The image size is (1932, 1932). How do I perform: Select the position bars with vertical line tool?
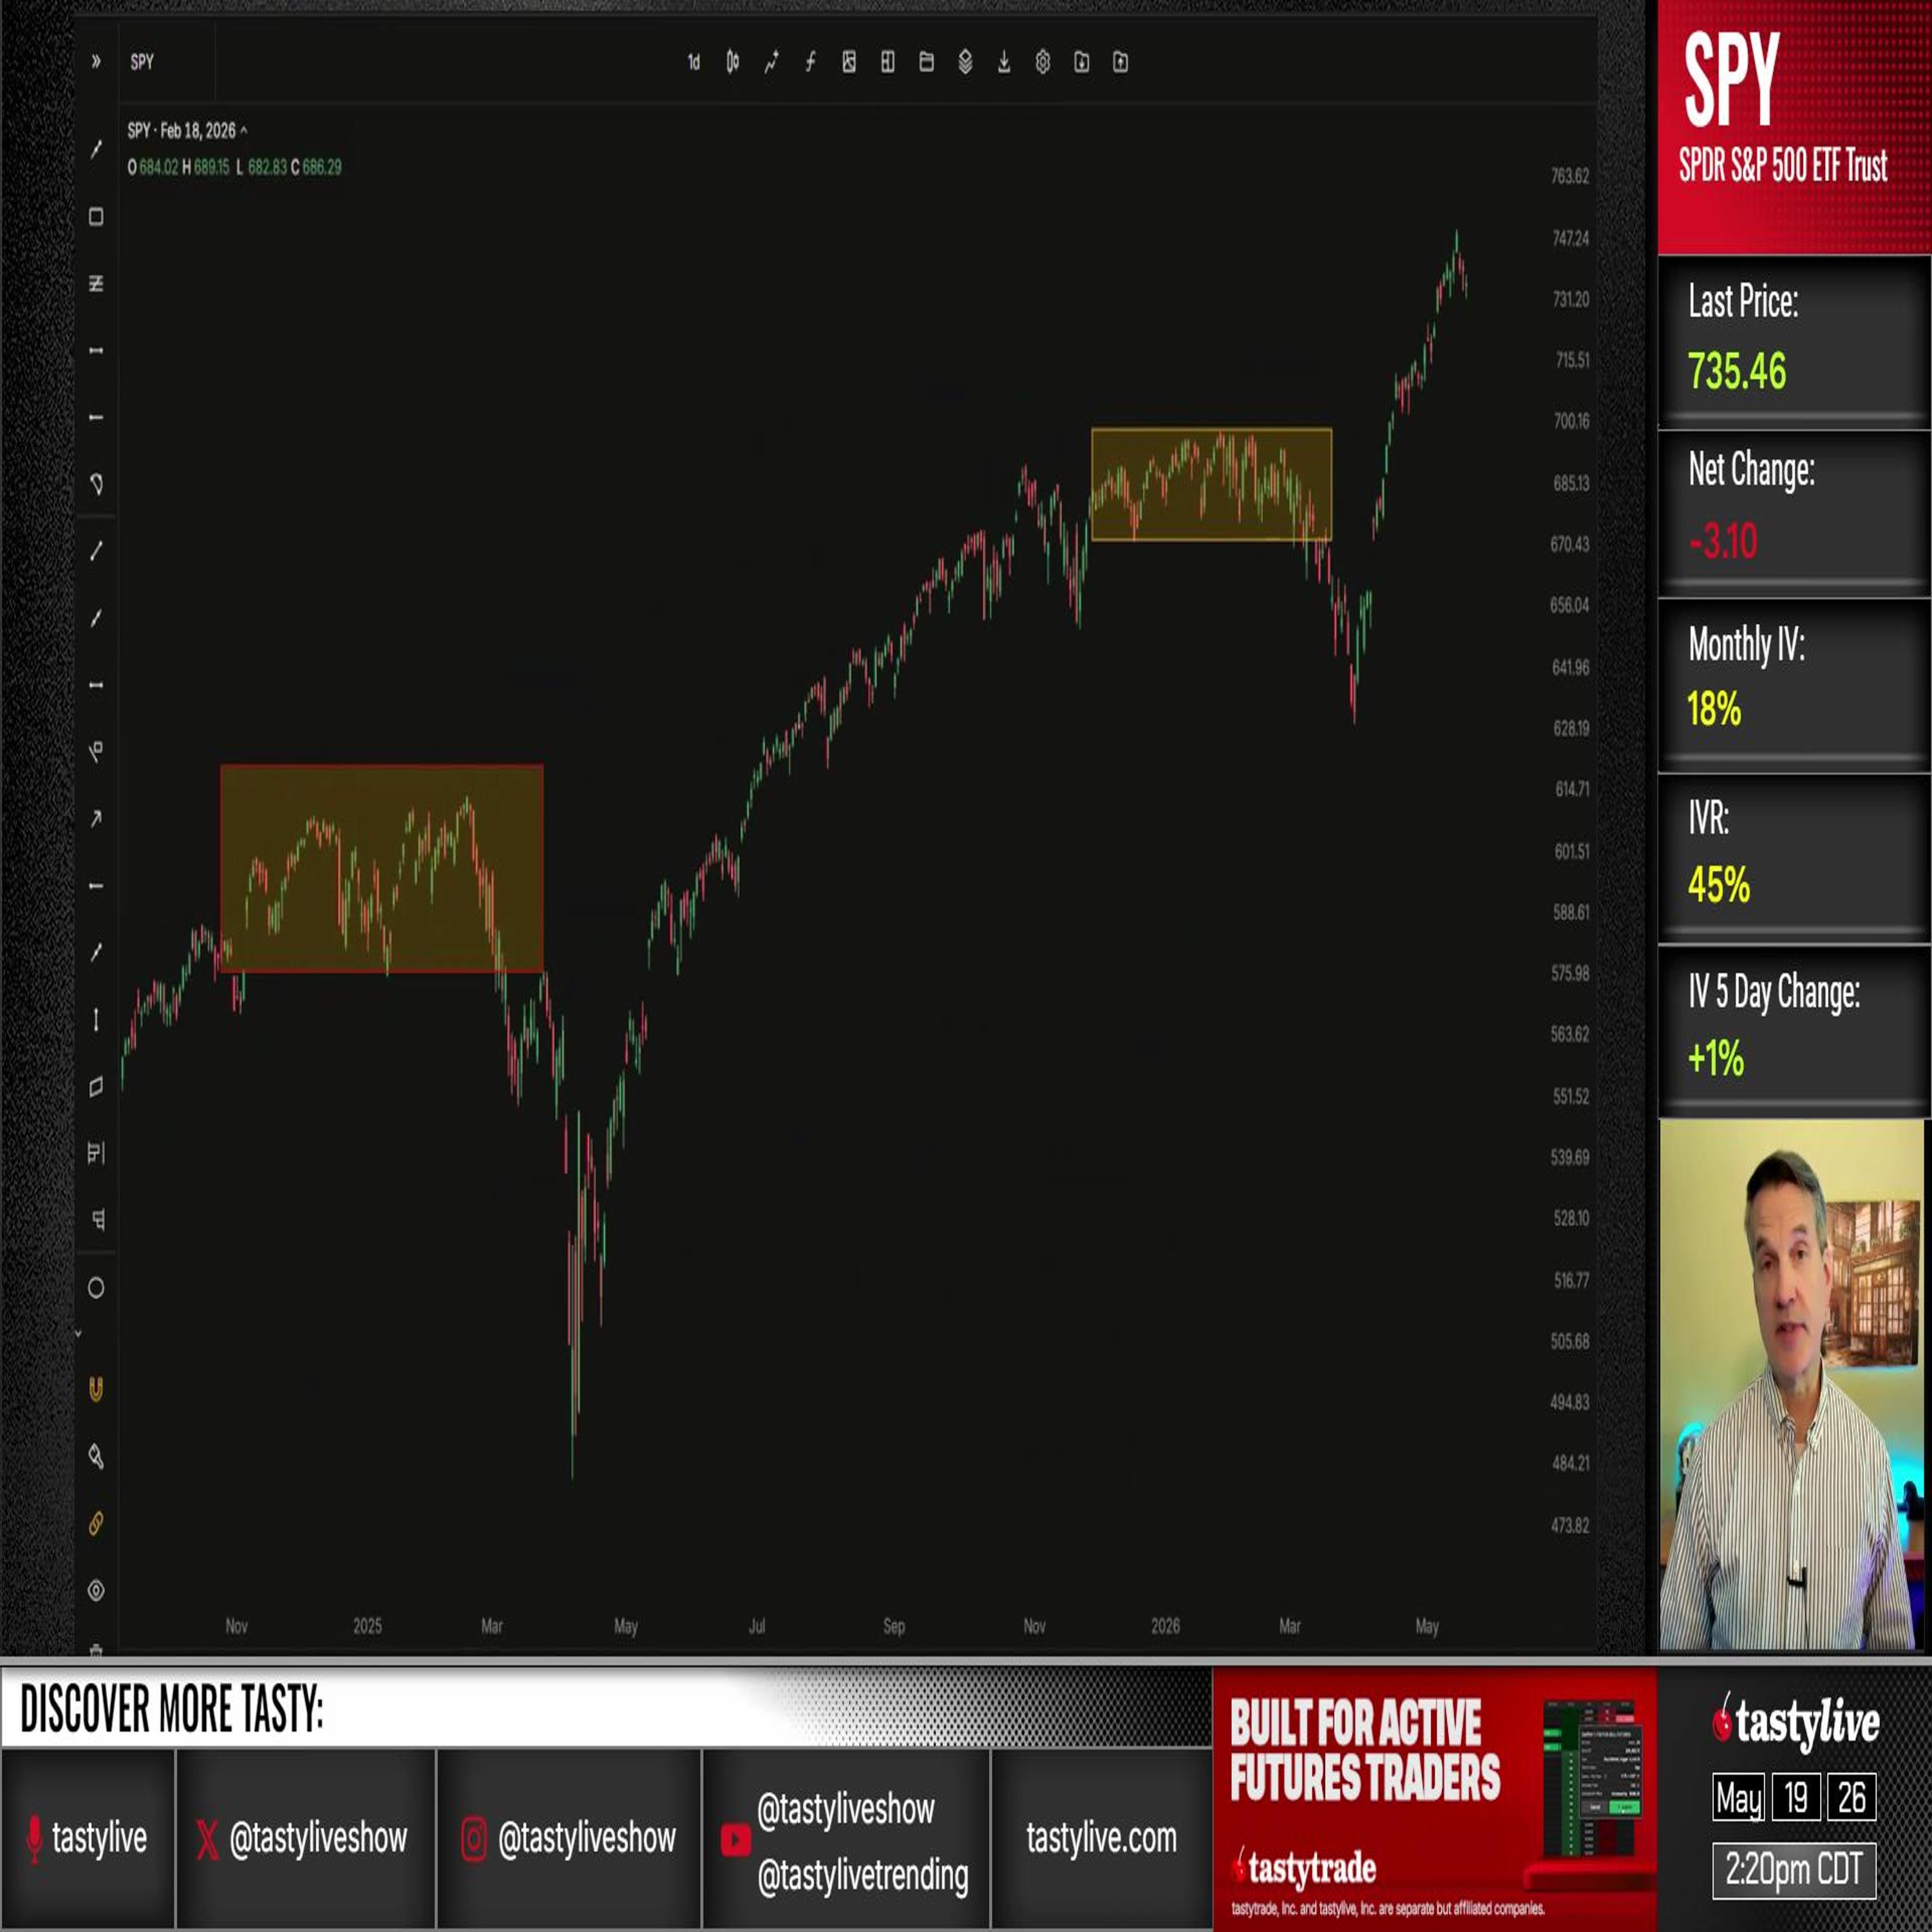[x=96, y=1153]
